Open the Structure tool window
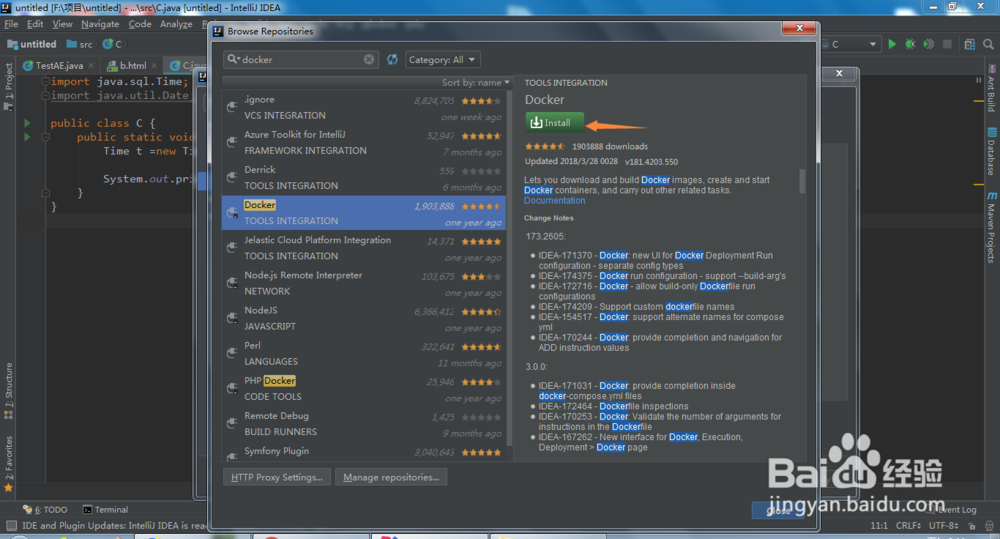Image resolution: width=1000 pixels, height=539 pixels. 8,390
